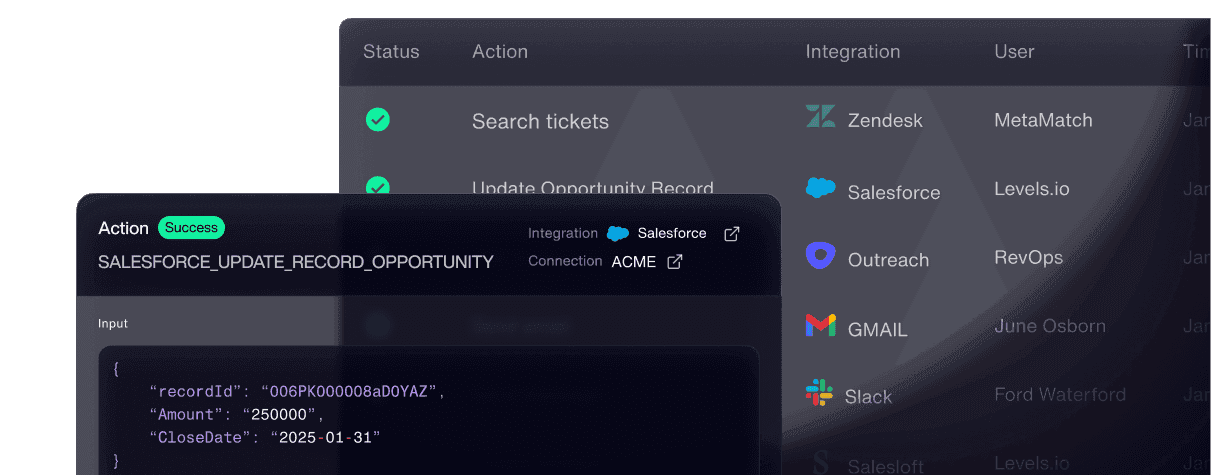Image resolution: width=1211 pixels, height=475 pixels.
Task: Sort by User column header
Action: [1014, 52]
